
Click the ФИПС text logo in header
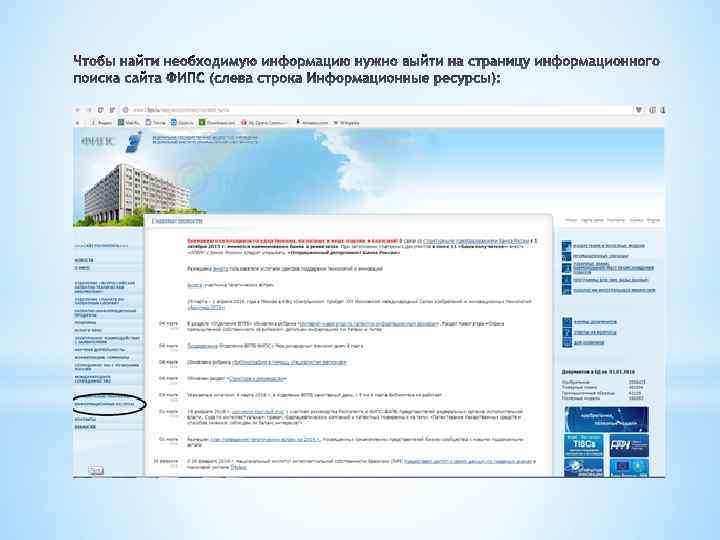pyautogui.click(x=97, y=141)
